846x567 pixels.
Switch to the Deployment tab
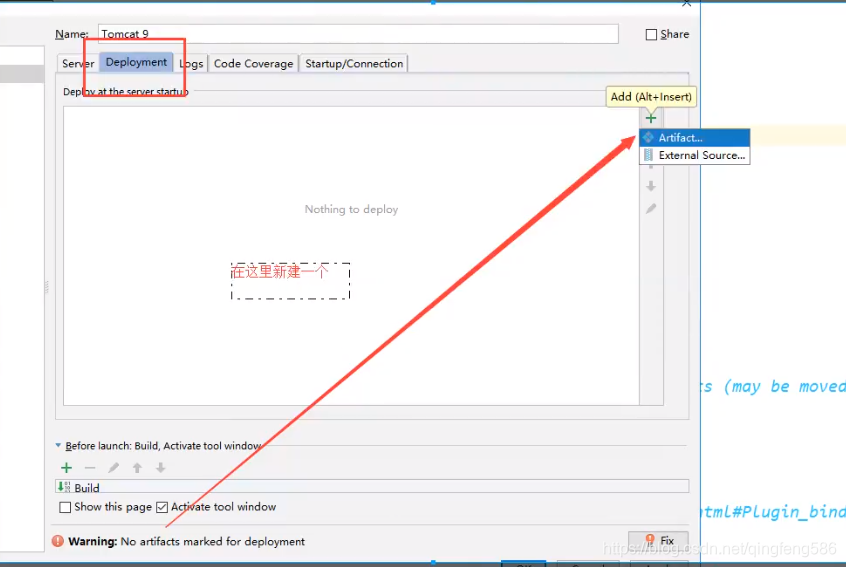point(136,62)
